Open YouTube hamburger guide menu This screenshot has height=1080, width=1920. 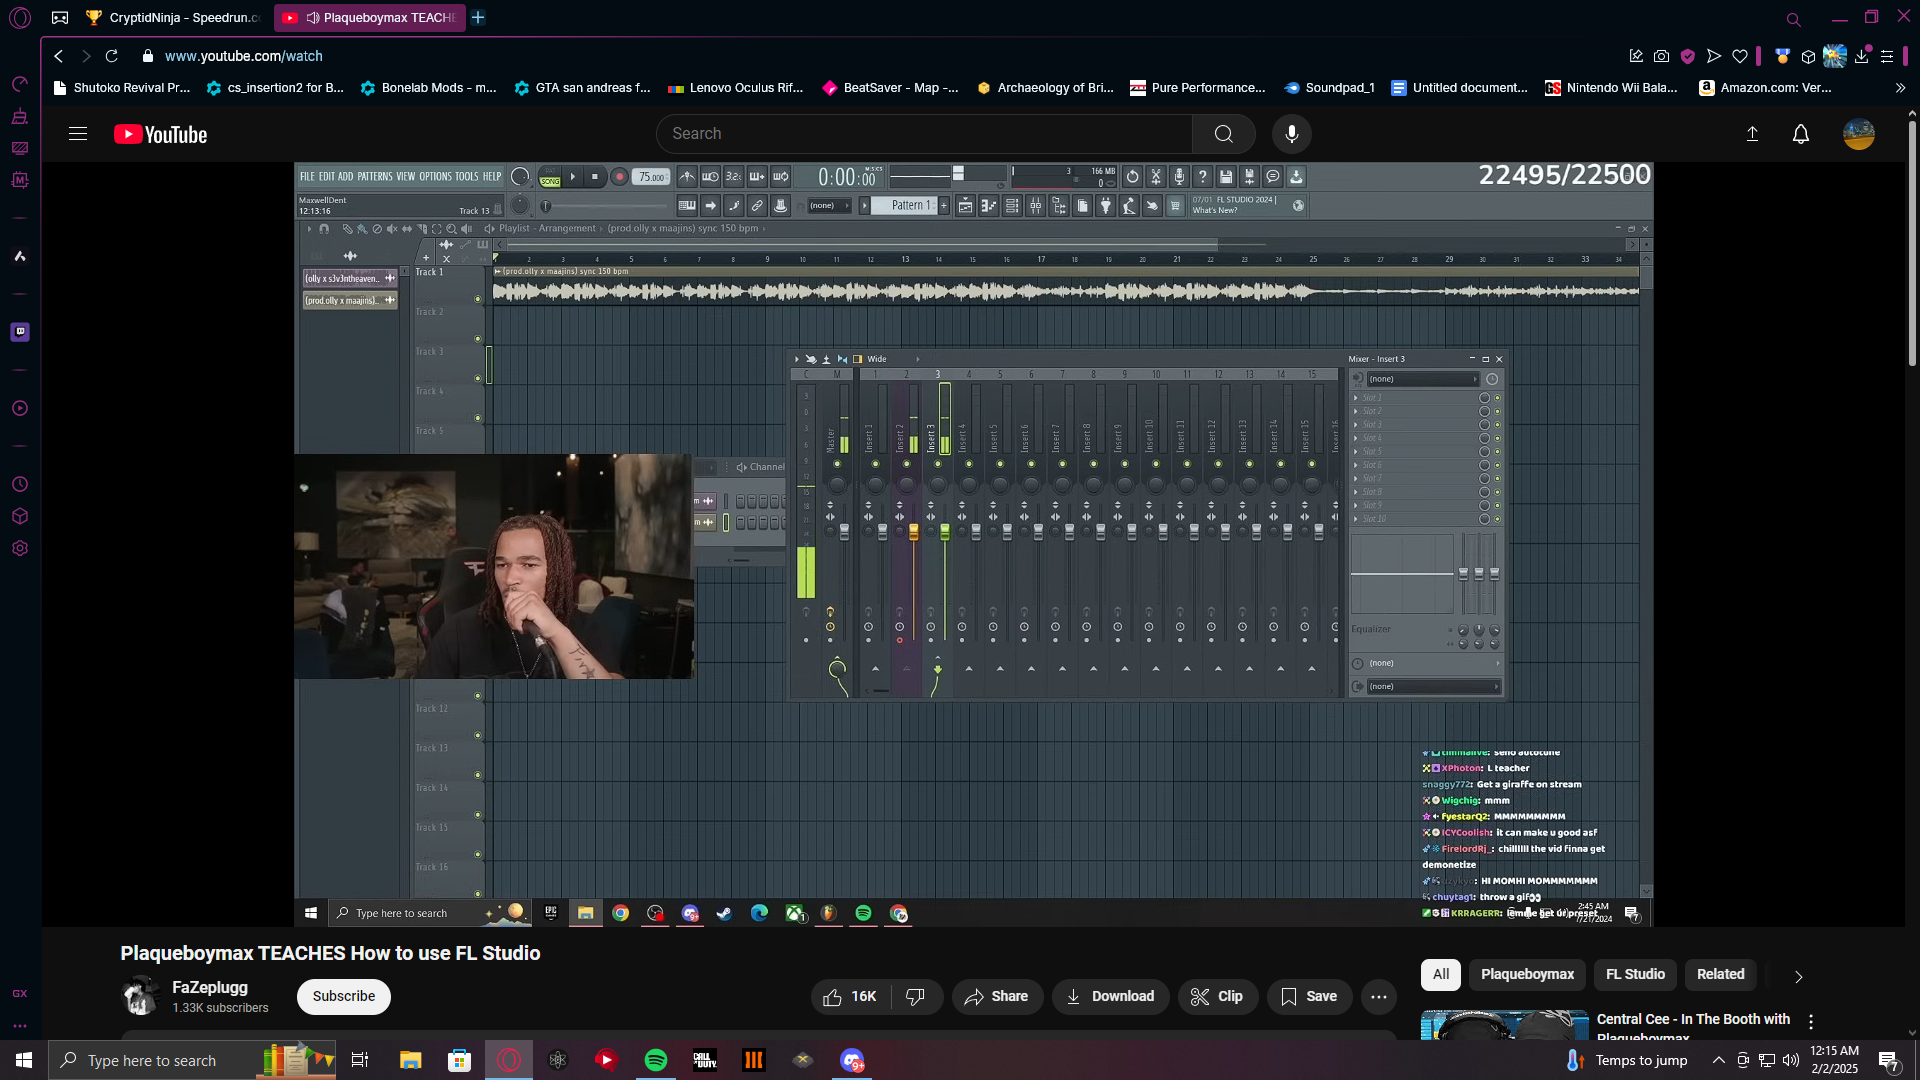pos(78,134)
